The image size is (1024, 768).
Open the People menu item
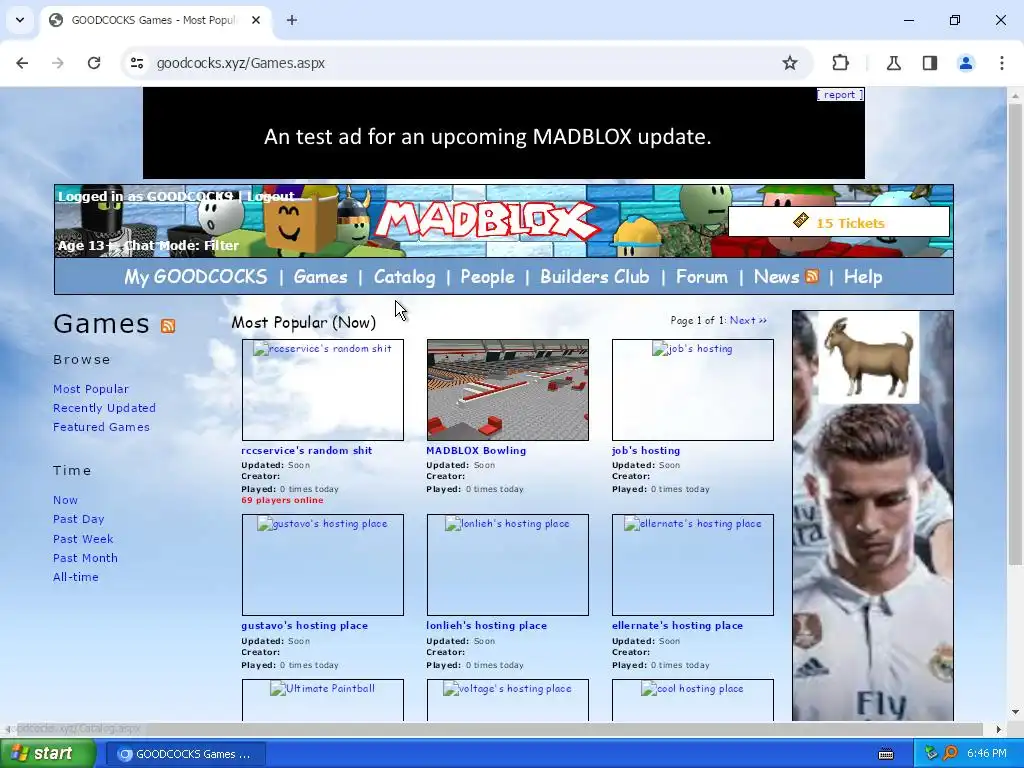pos(487,277)
